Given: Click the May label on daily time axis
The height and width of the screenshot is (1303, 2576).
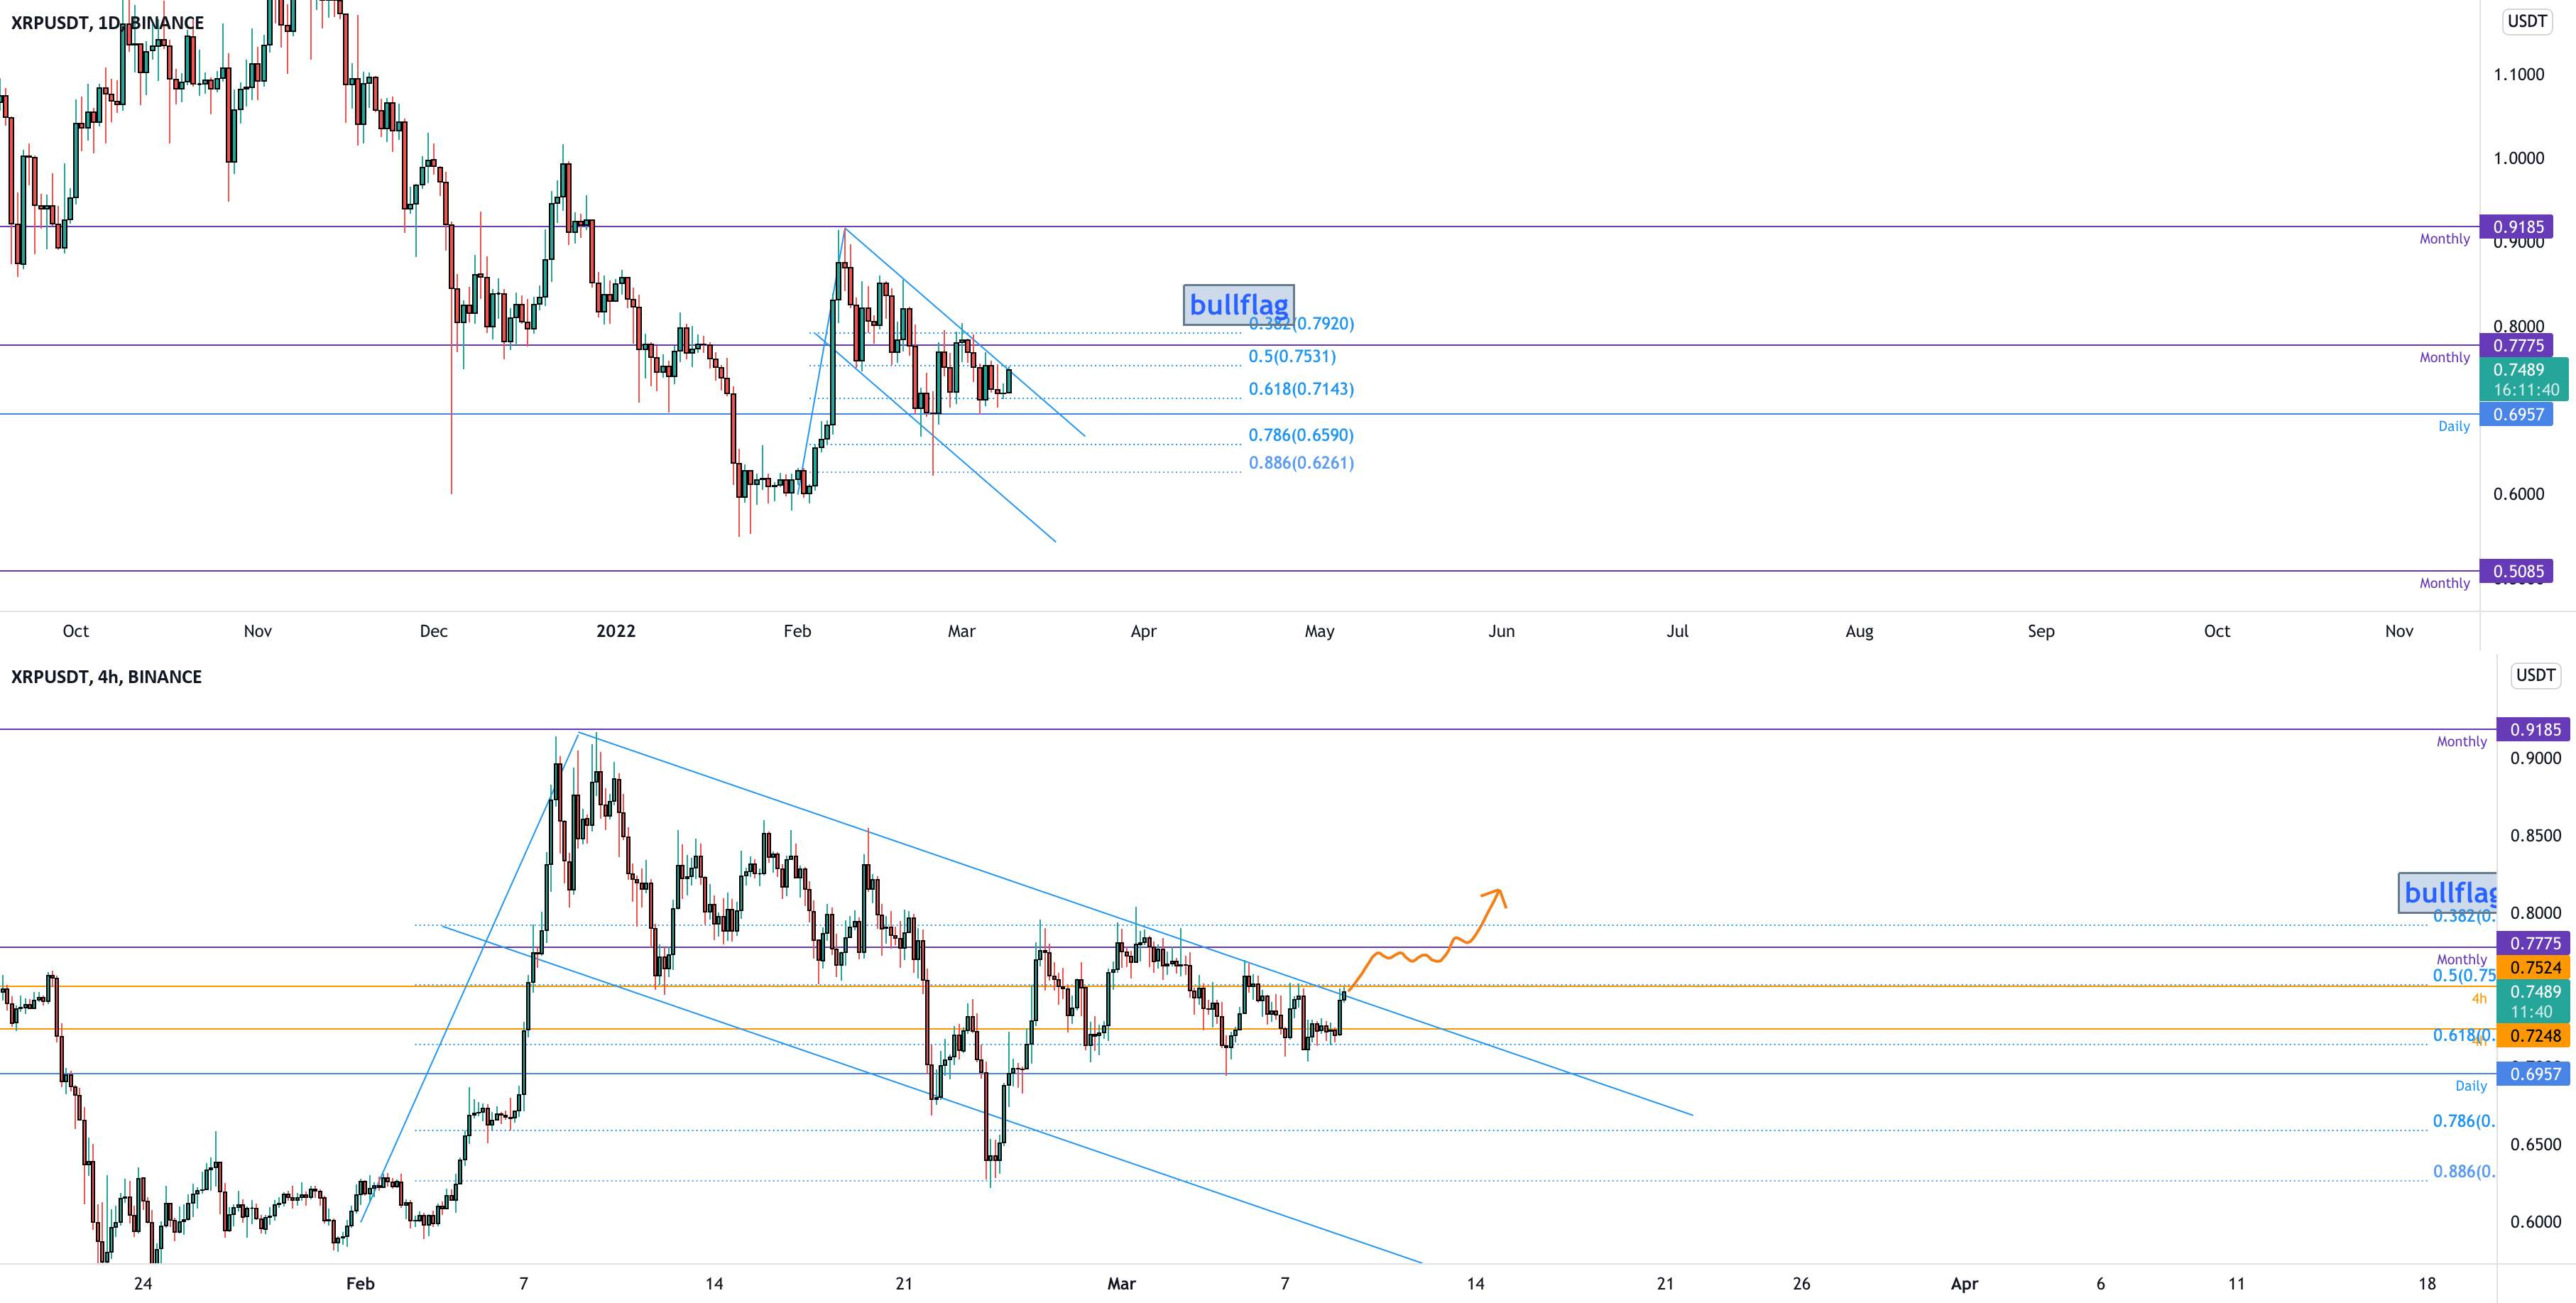Looking at the screenshot, I should (1319, 631).
